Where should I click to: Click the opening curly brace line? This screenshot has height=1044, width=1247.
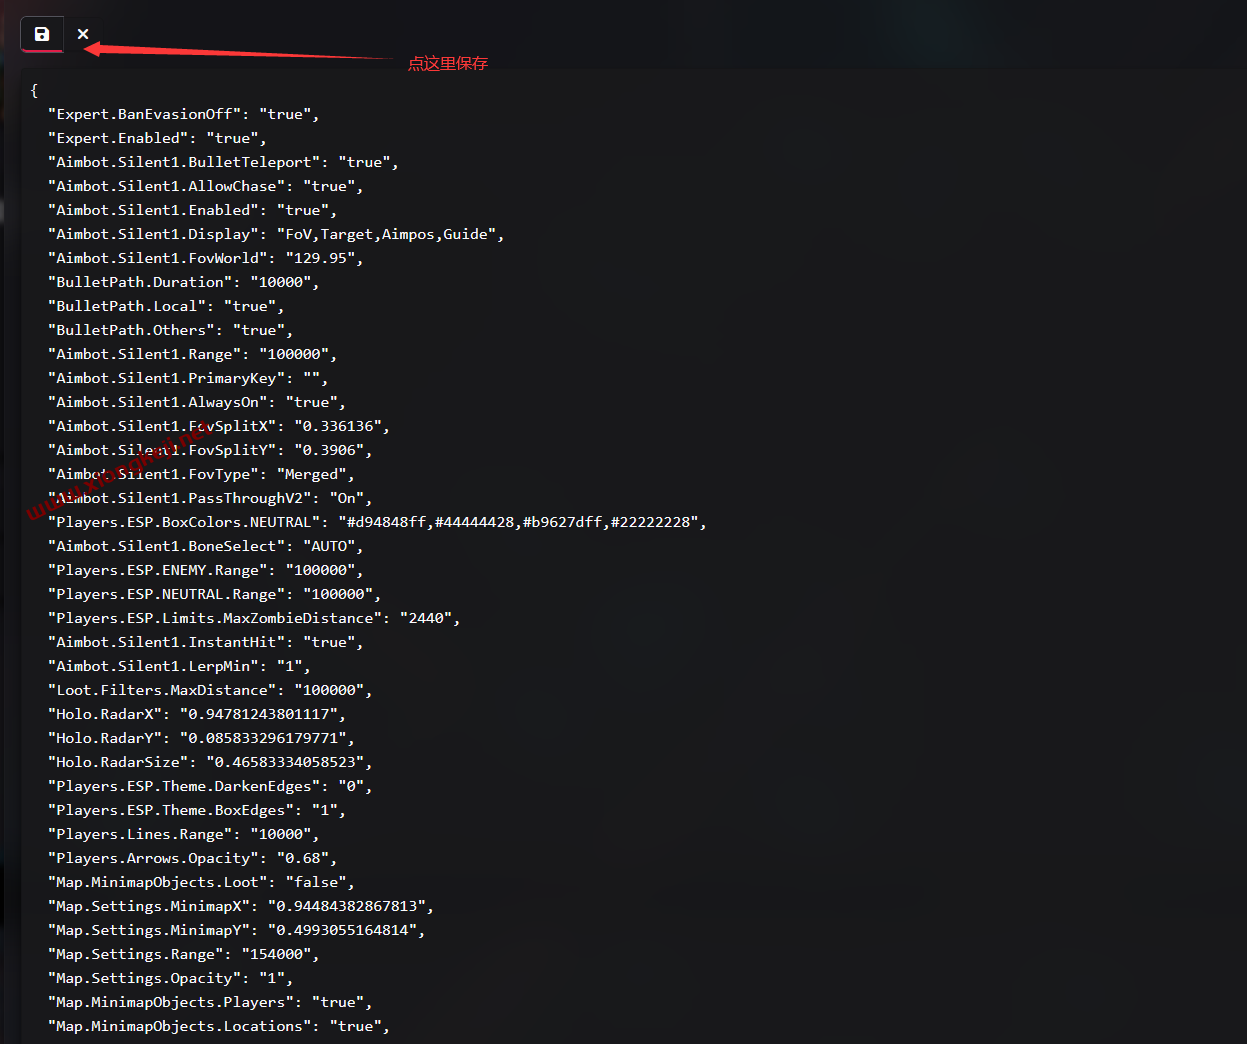(34, 90)
